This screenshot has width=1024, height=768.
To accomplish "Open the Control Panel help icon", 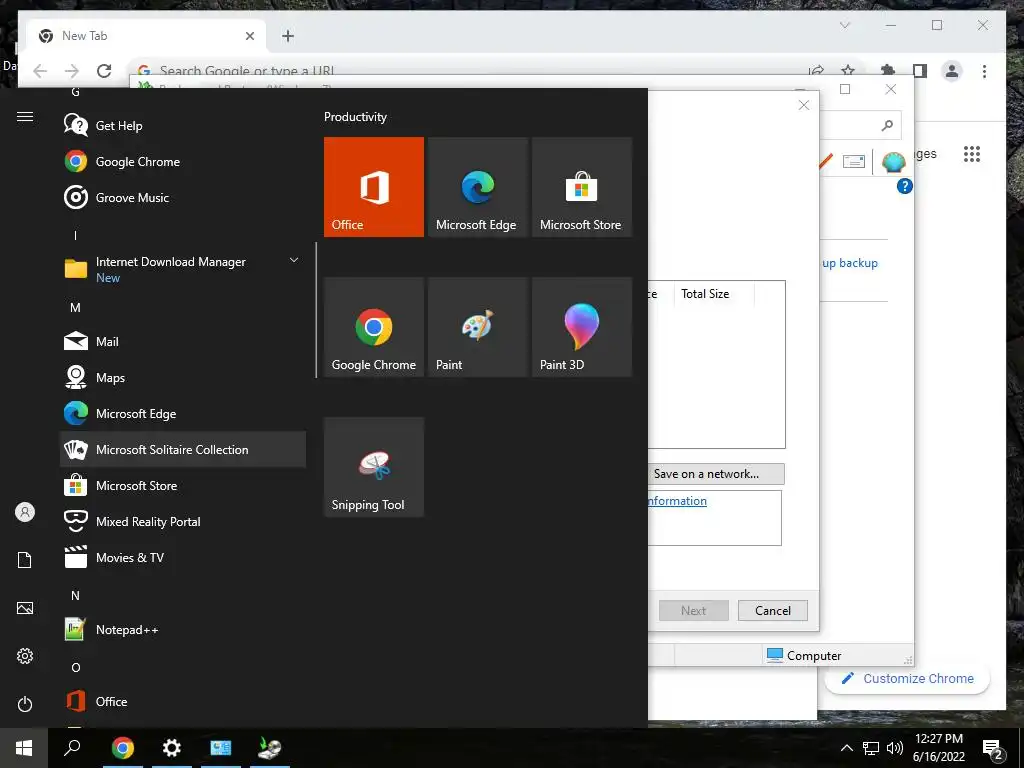I will coord(904,187).
